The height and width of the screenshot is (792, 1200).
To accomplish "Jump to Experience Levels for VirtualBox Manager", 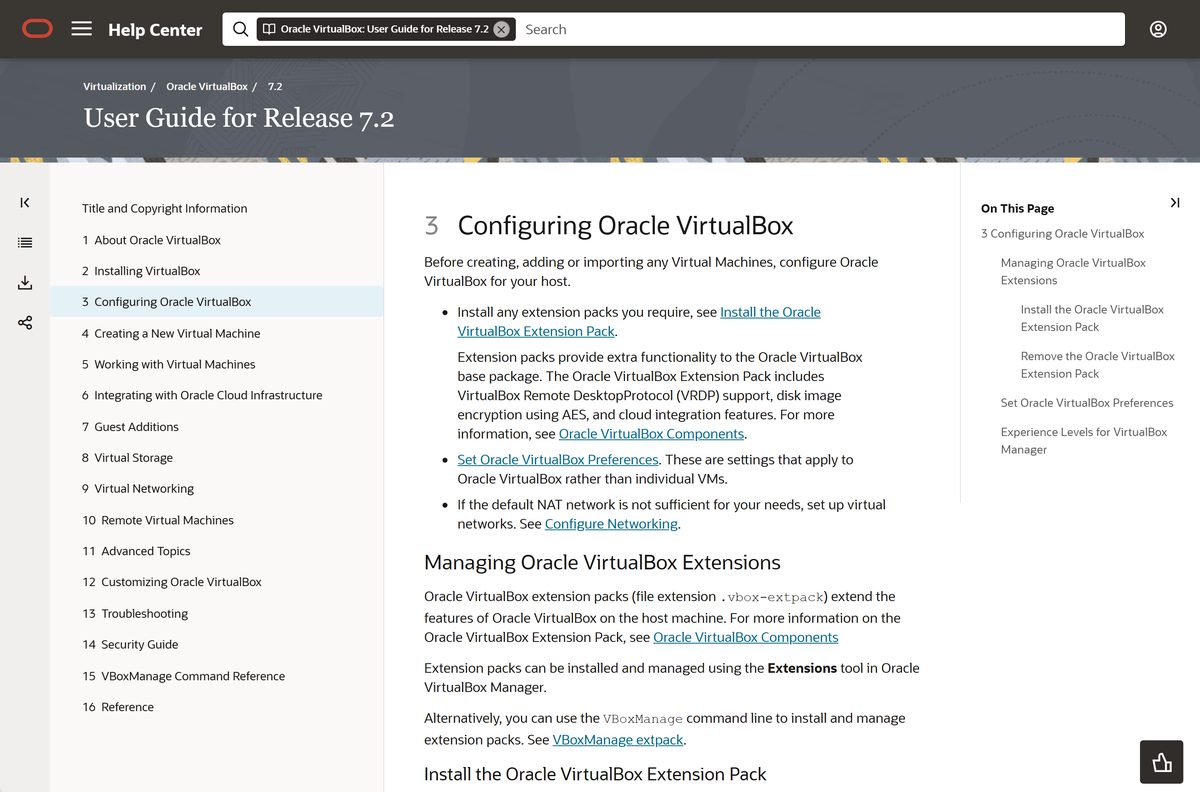I will [x=1084, y=441].
